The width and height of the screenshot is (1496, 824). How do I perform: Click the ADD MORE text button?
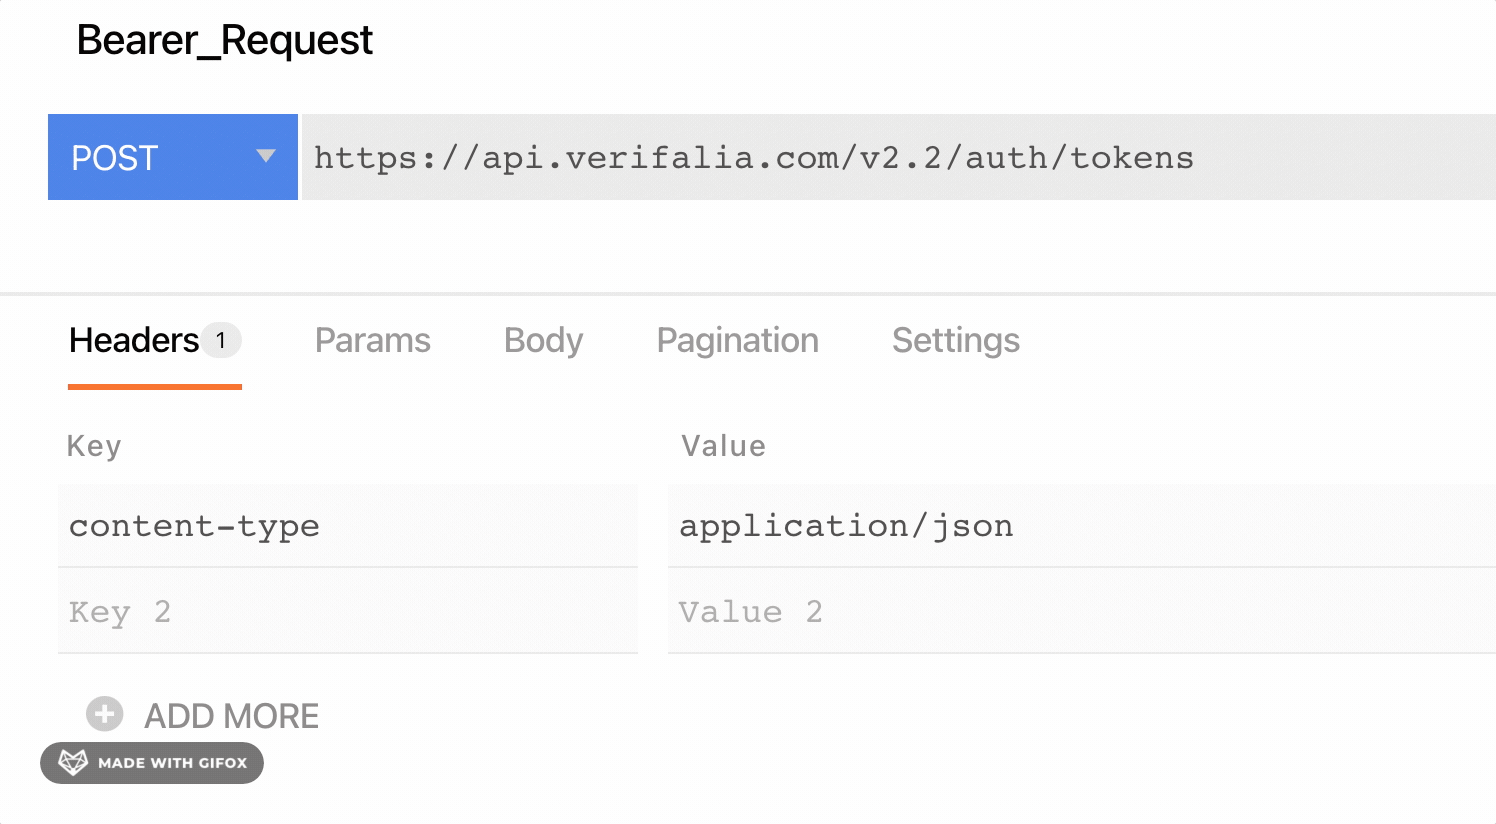(231, 716)
